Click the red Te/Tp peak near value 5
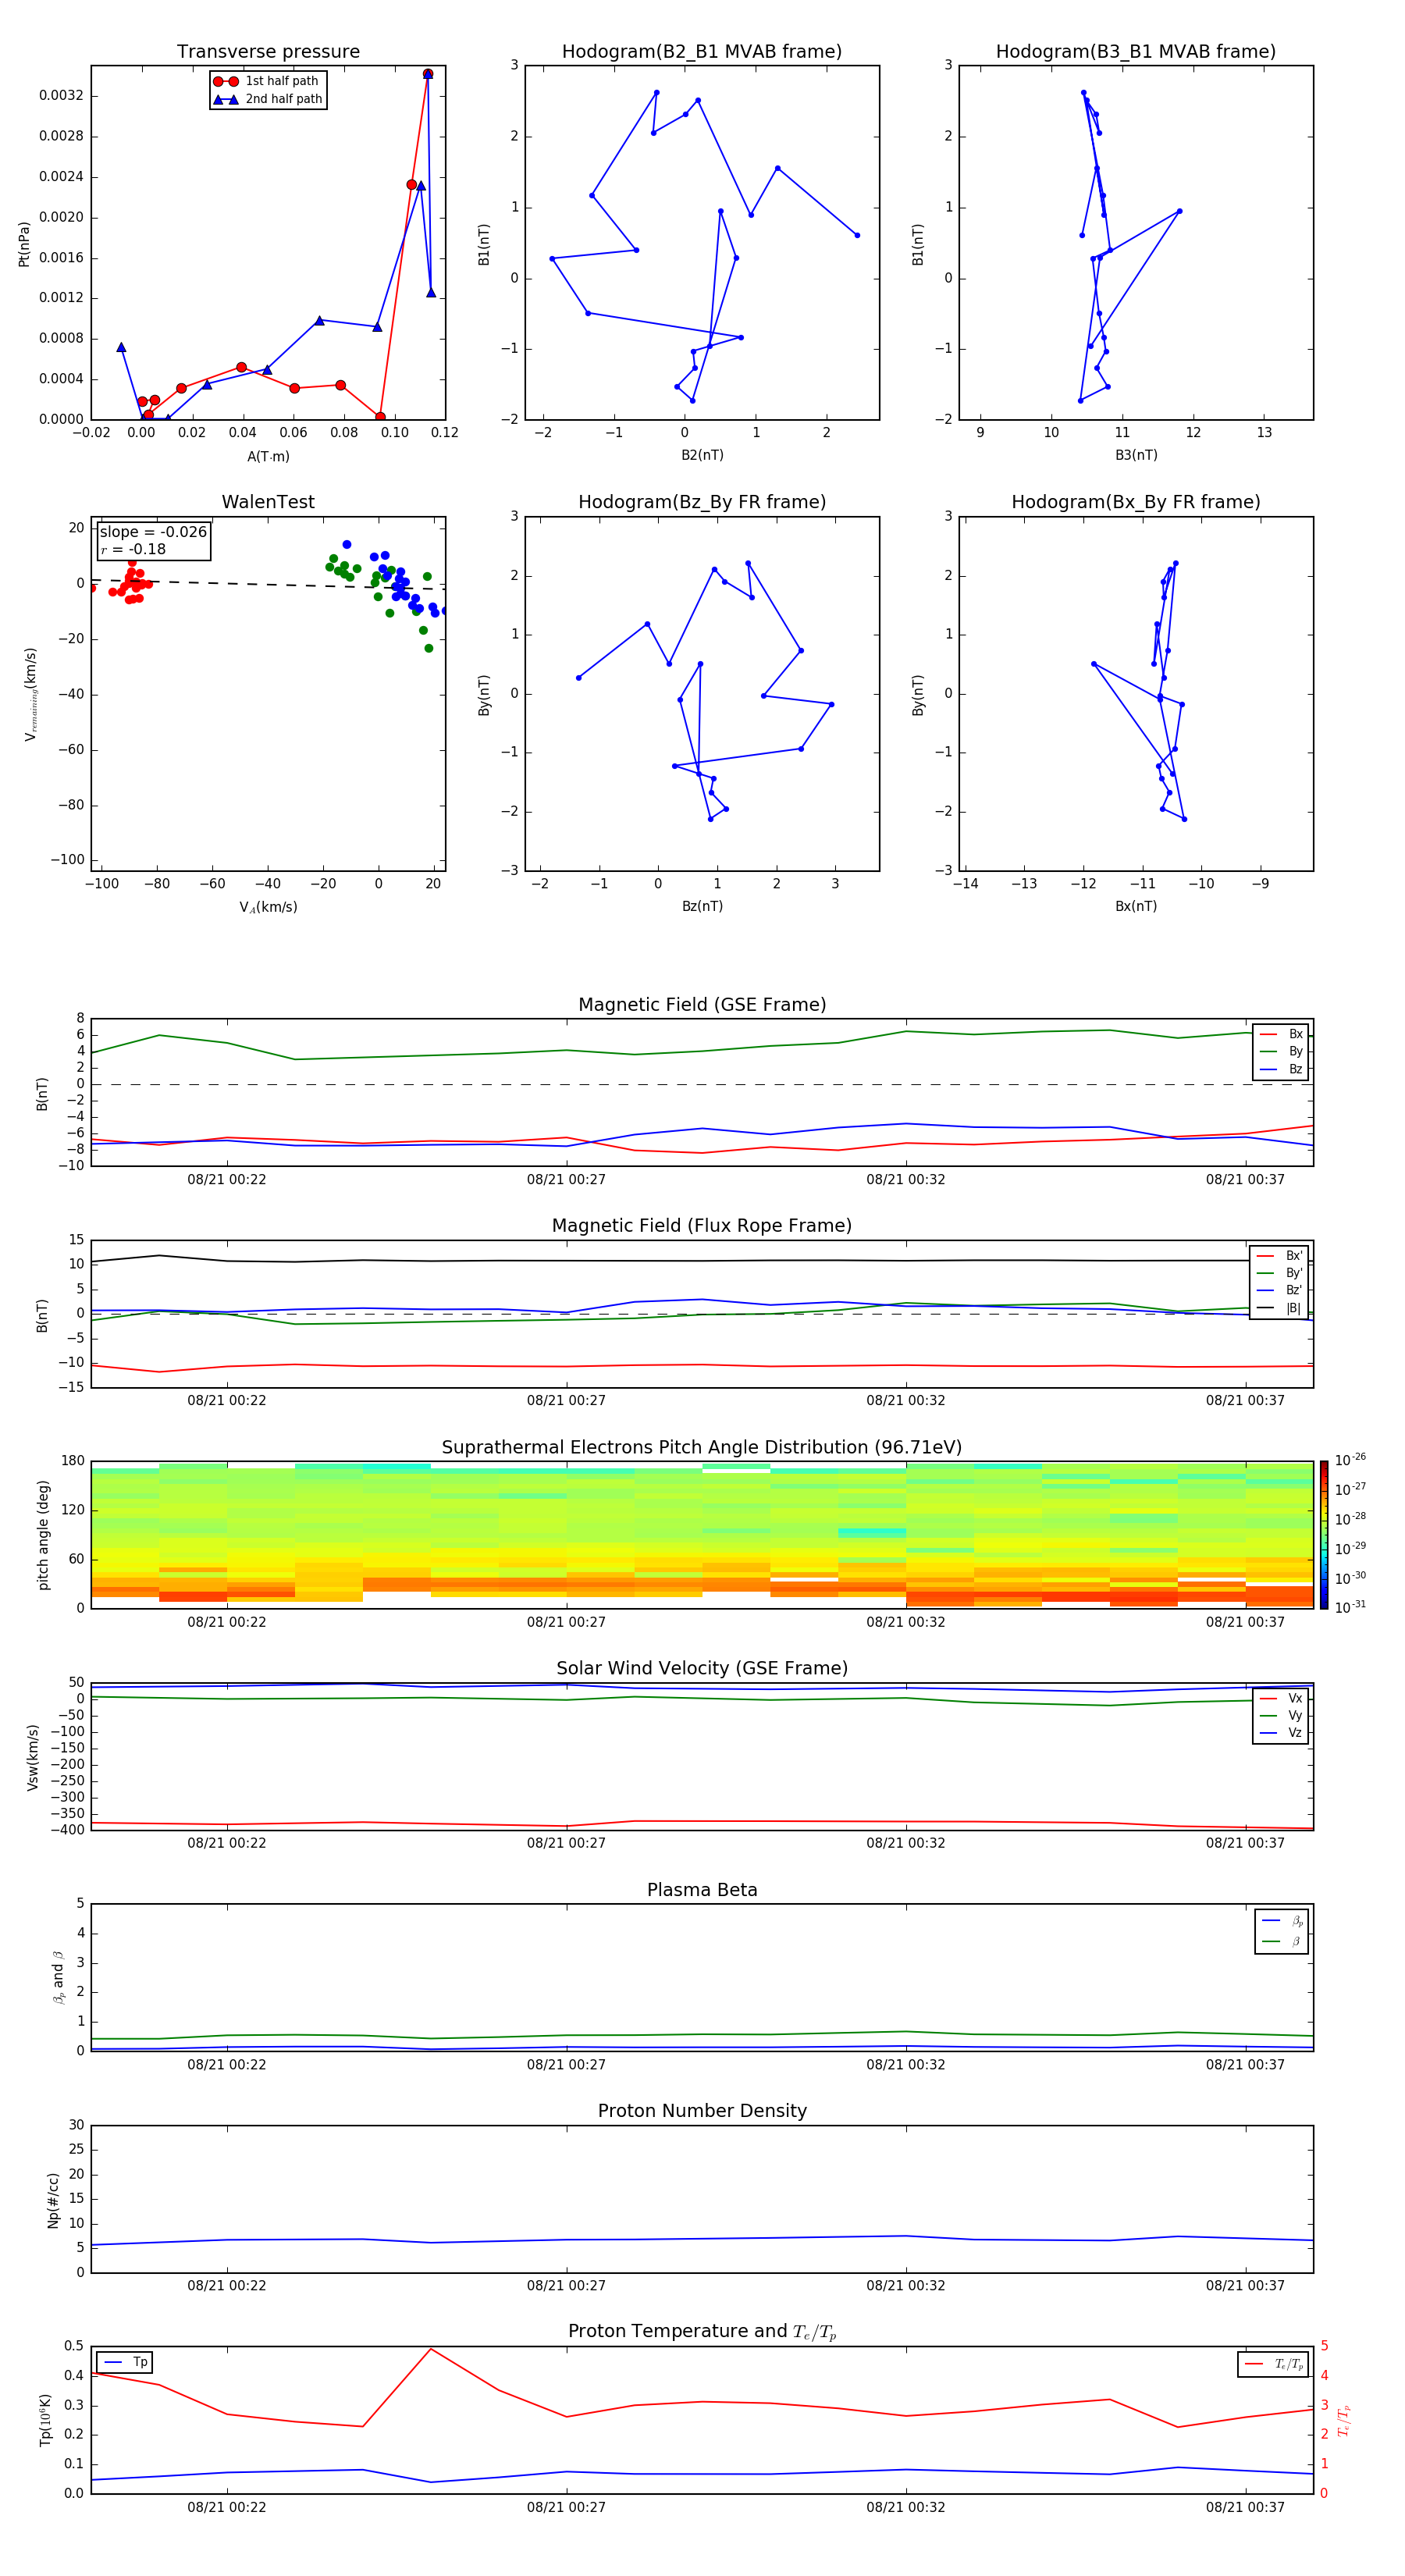Viewport: 1405px width, 2576px height. [431, 2349]
